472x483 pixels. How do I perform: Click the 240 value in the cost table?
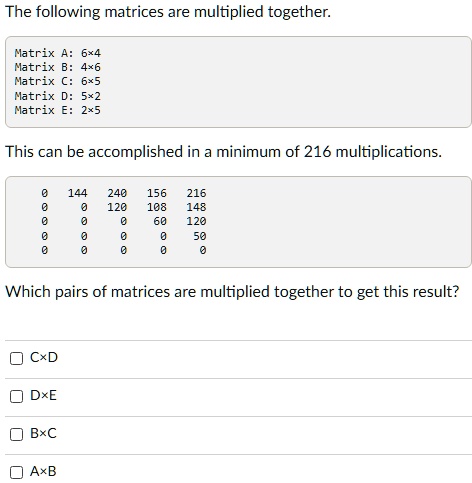point(117,193)
